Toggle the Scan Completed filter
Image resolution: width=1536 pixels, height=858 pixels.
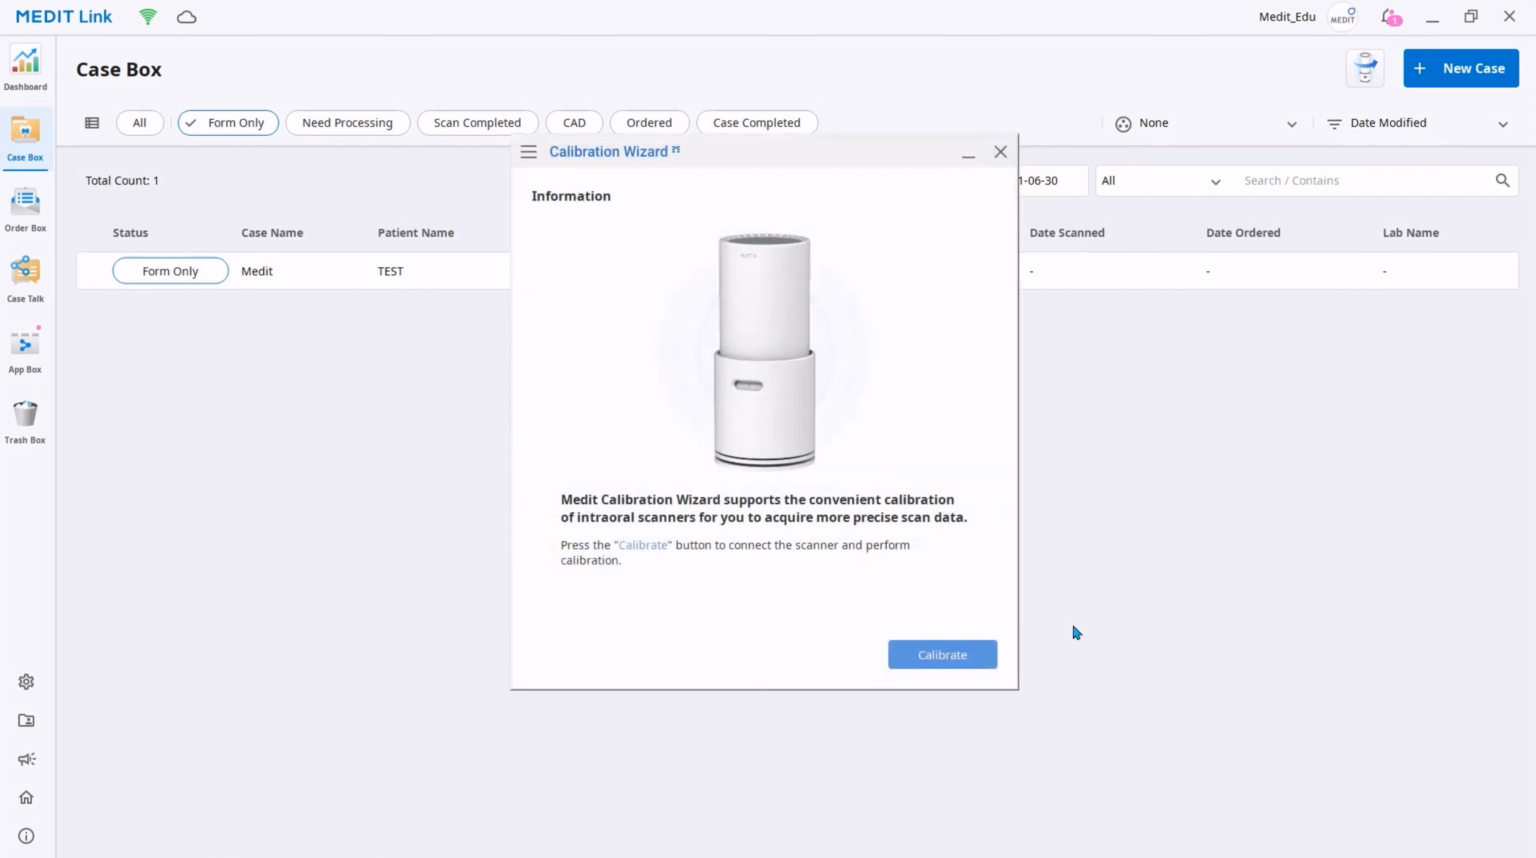477,123
